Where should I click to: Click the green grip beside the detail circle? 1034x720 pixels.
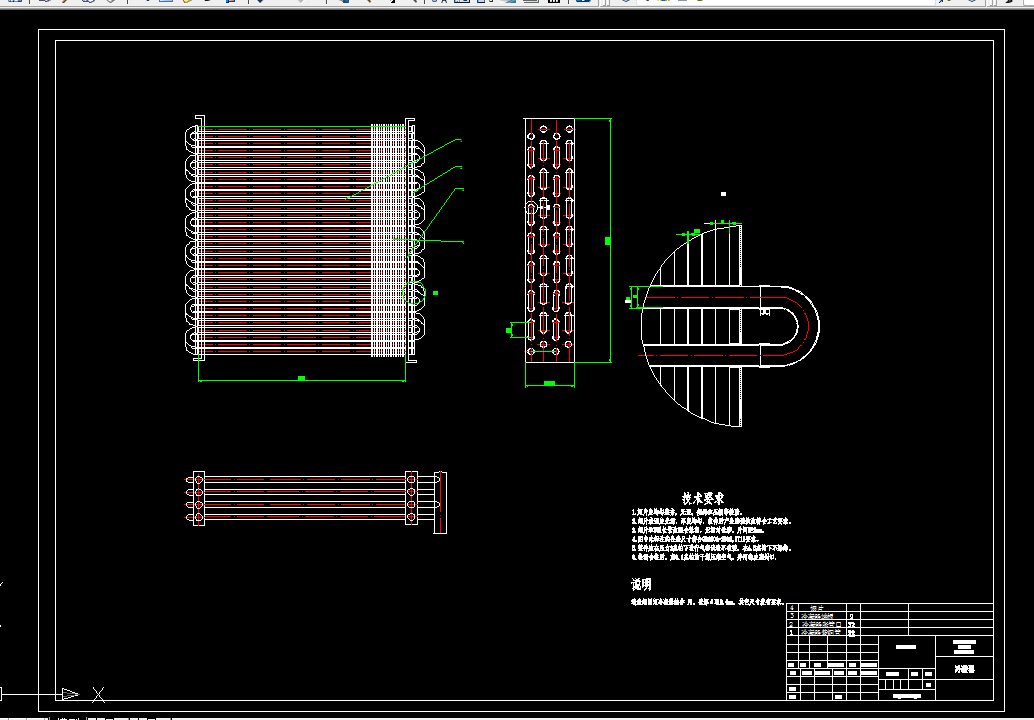pos(435,293)
